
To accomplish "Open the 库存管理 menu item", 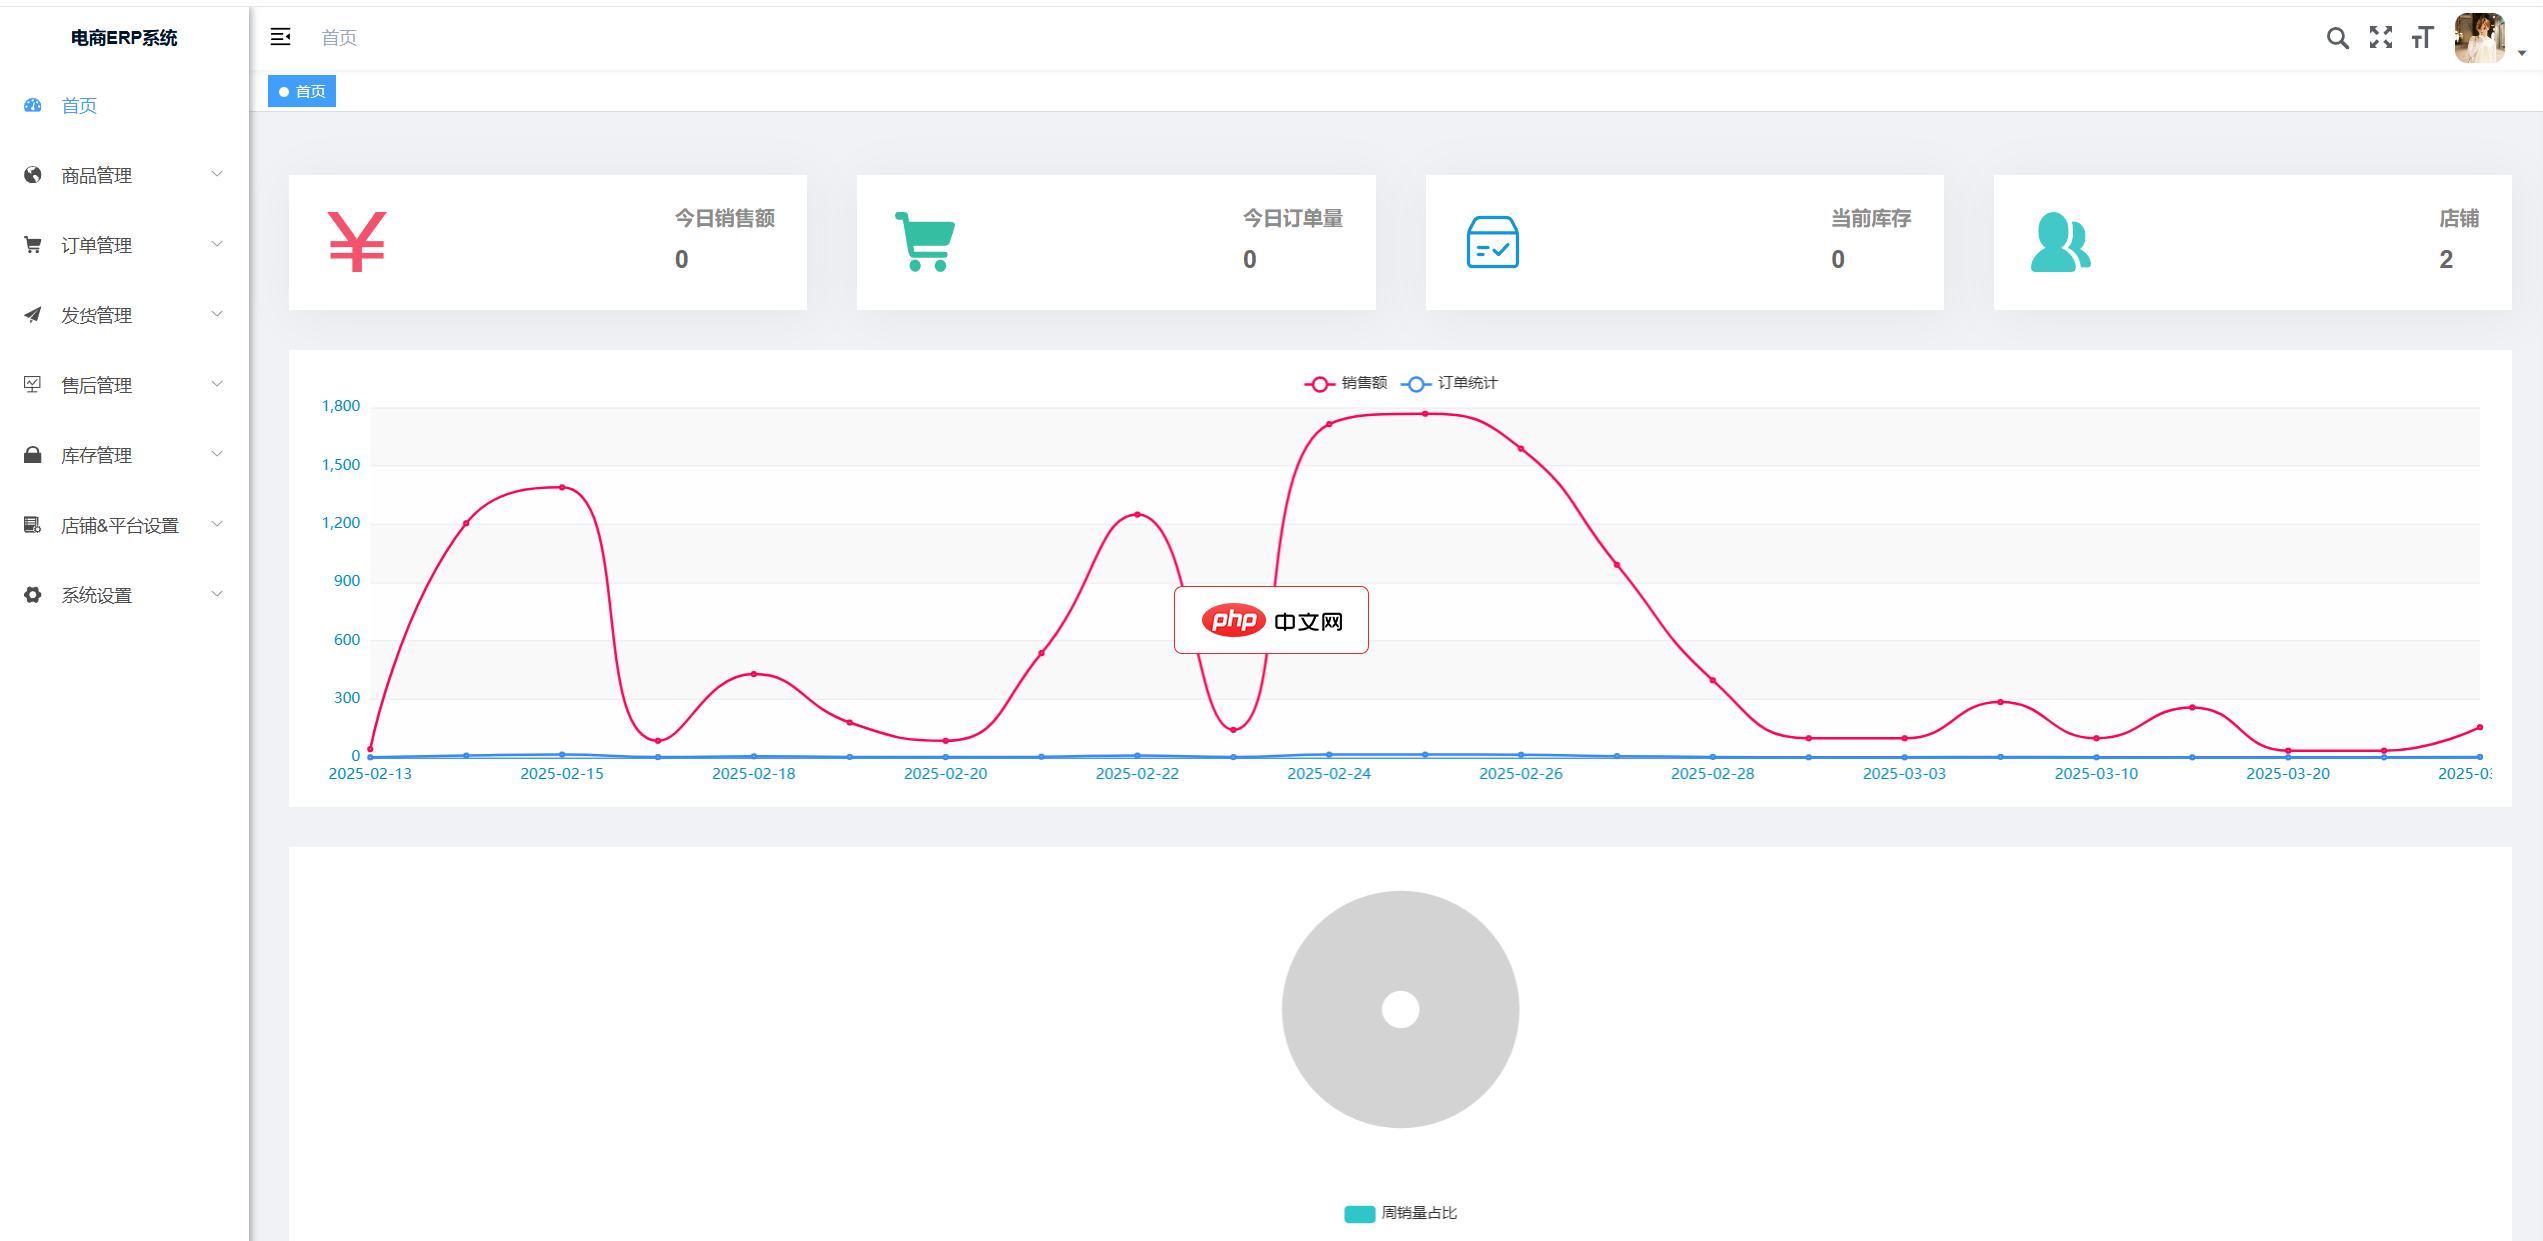I will 124,455.
